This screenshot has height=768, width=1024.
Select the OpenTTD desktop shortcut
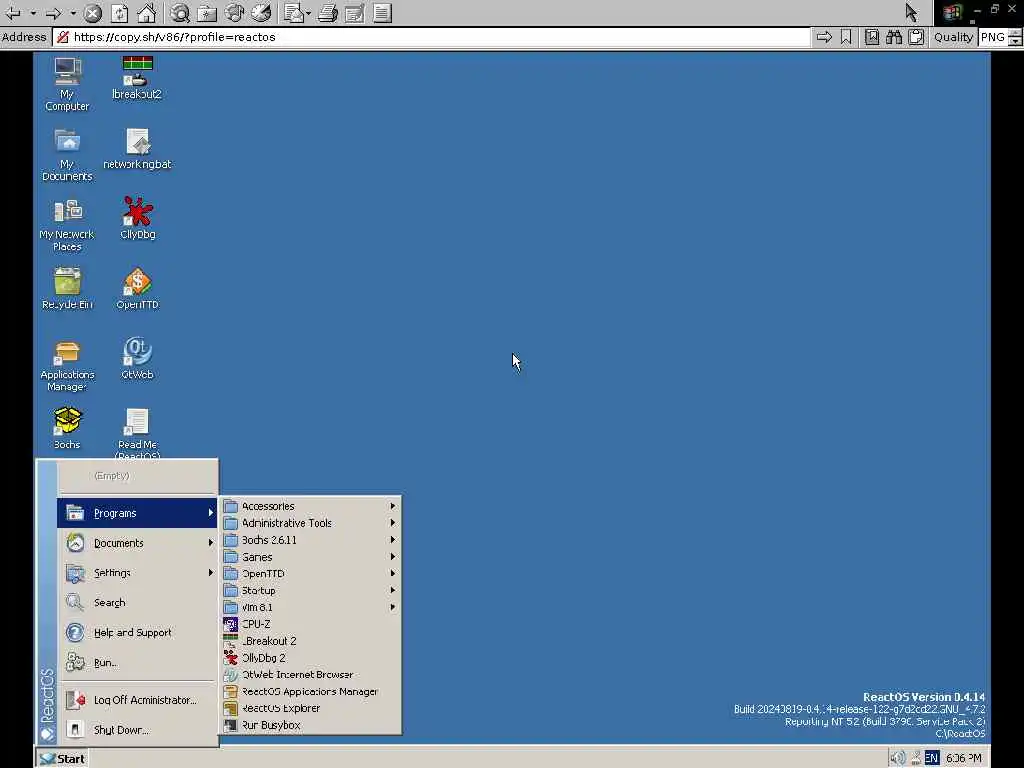coord(137,289)
